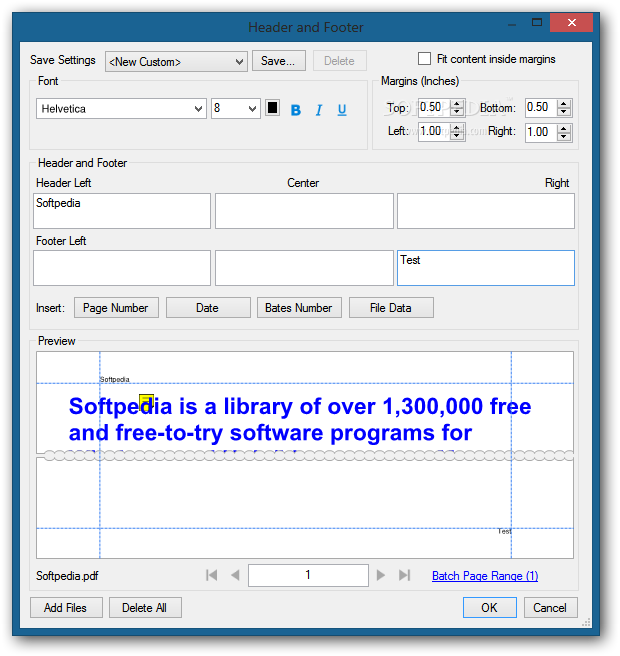Click the Save... button
Viewport: 620px width, 656px height.
point(279,61)
